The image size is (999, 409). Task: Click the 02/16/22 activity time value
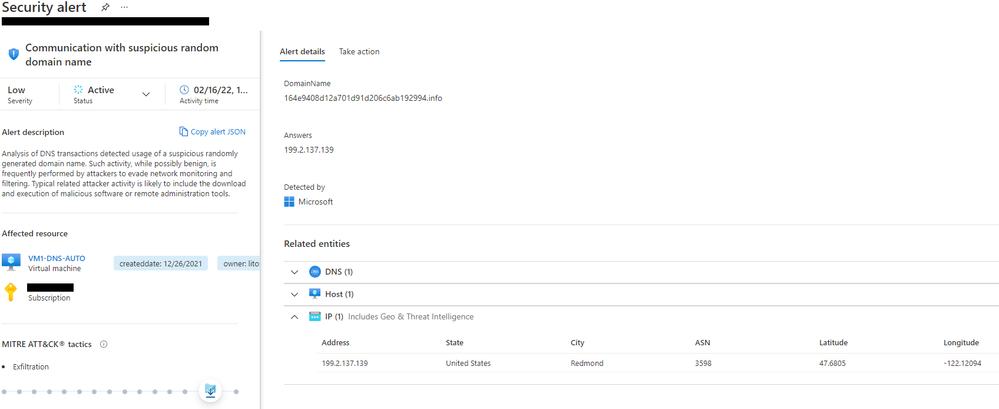[x=221, y=90]
